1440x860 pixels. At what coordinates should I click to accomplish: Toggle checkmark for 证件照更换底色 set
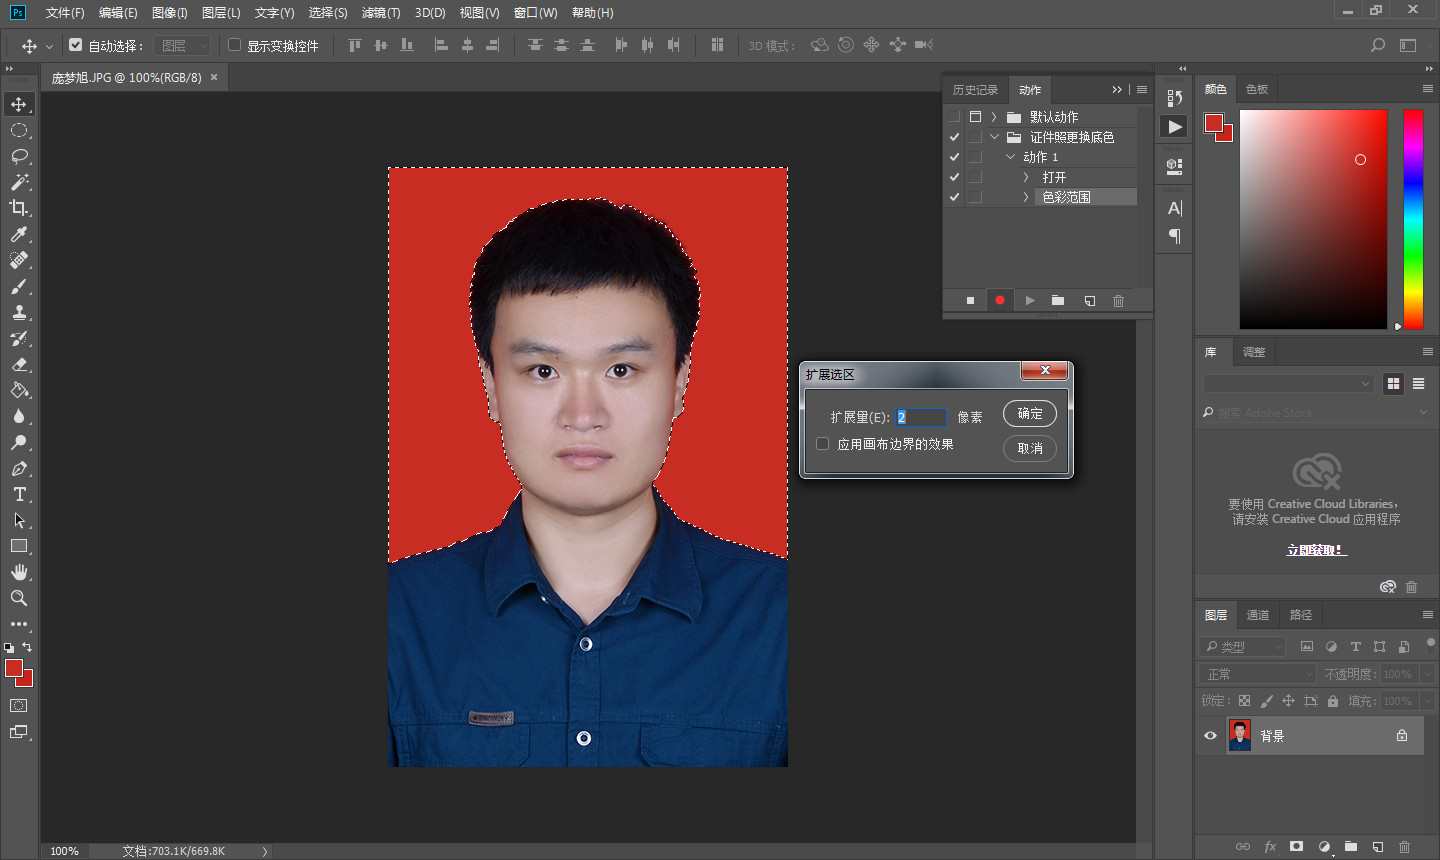tap(954, 137)
